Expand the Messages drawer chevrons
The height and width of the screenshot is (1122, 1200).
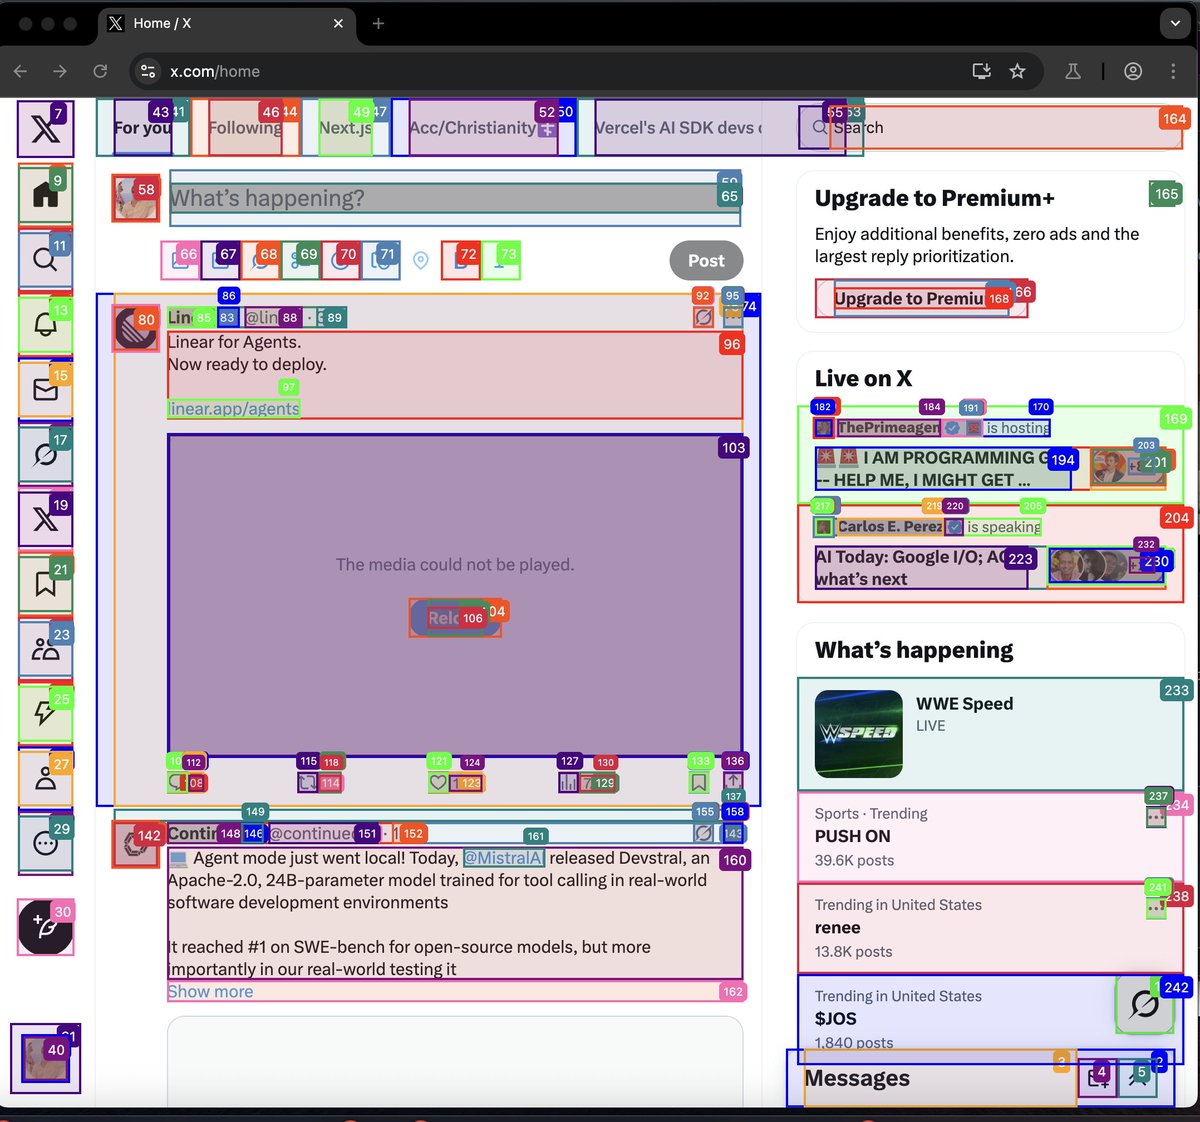[1137, 1078]
